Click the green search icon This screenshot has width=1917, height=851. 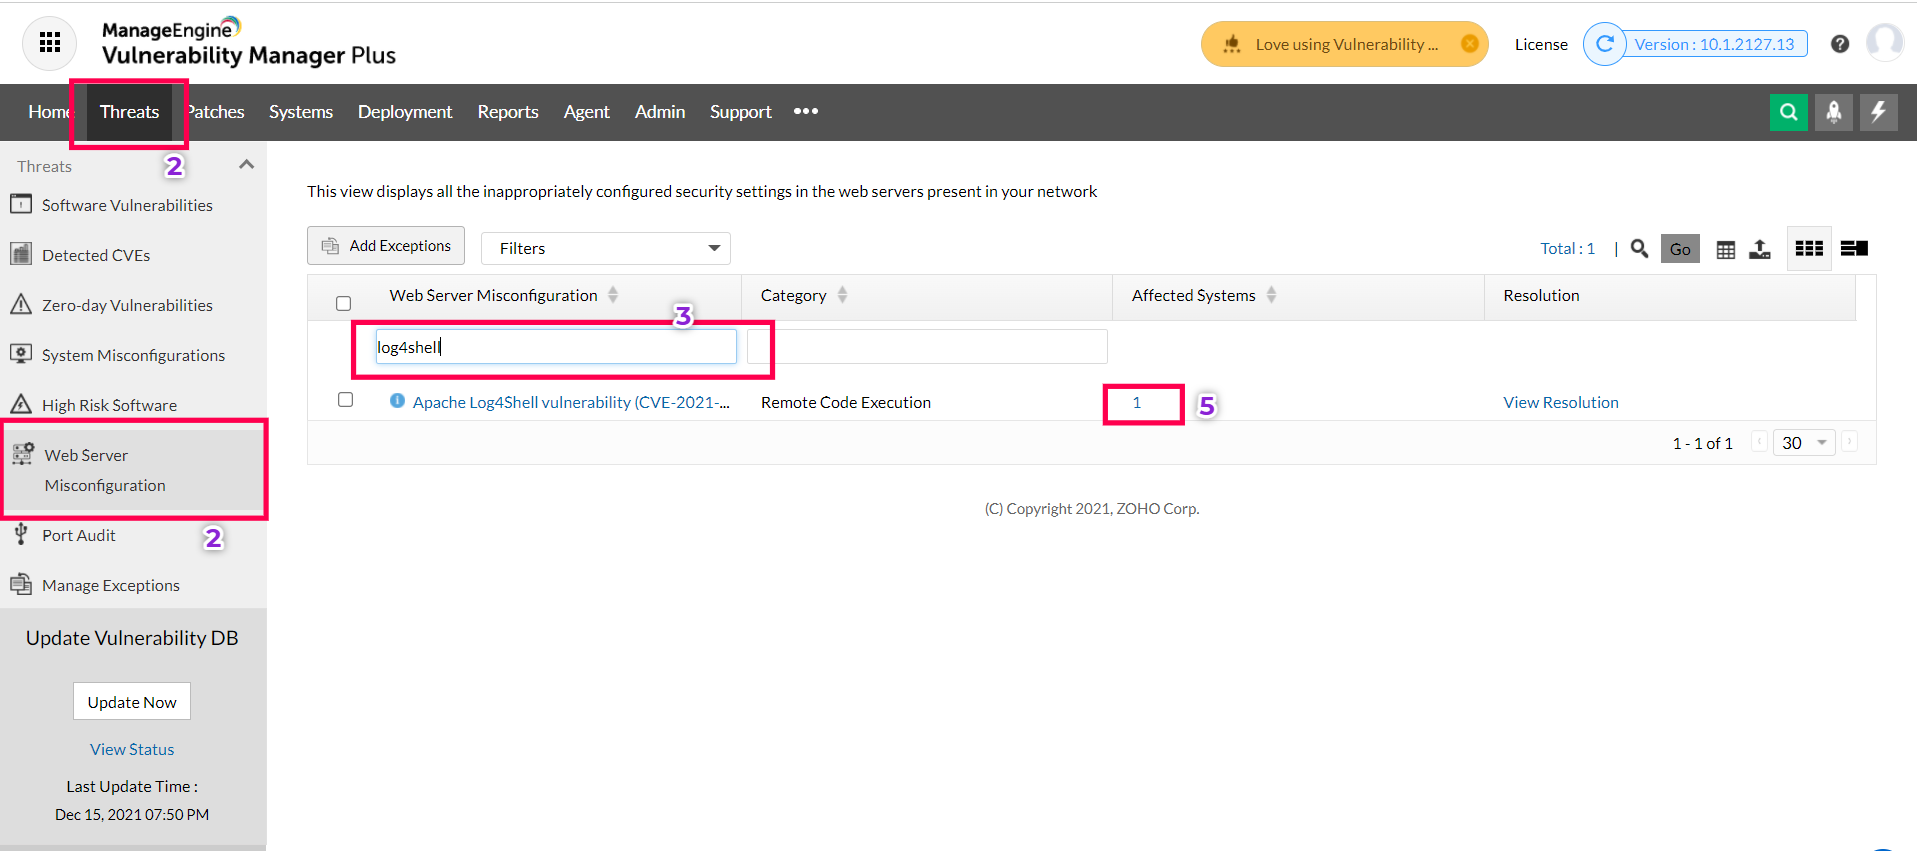tap(1788, 112)
